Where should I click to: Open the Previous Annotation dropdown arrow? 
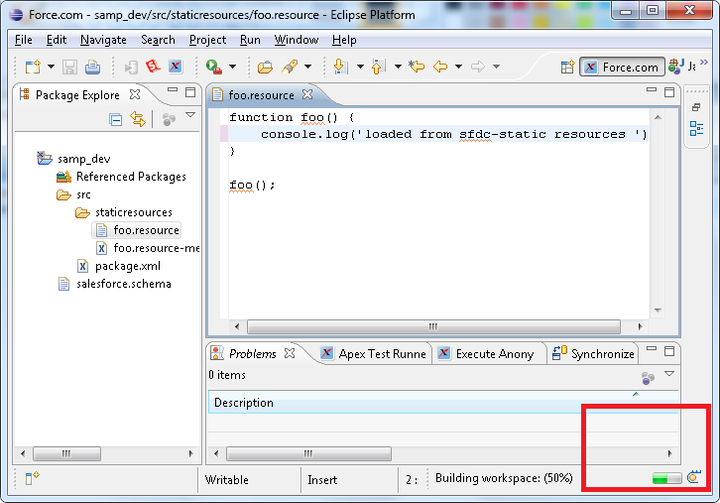pyautogui.click(x=398, y=67)
